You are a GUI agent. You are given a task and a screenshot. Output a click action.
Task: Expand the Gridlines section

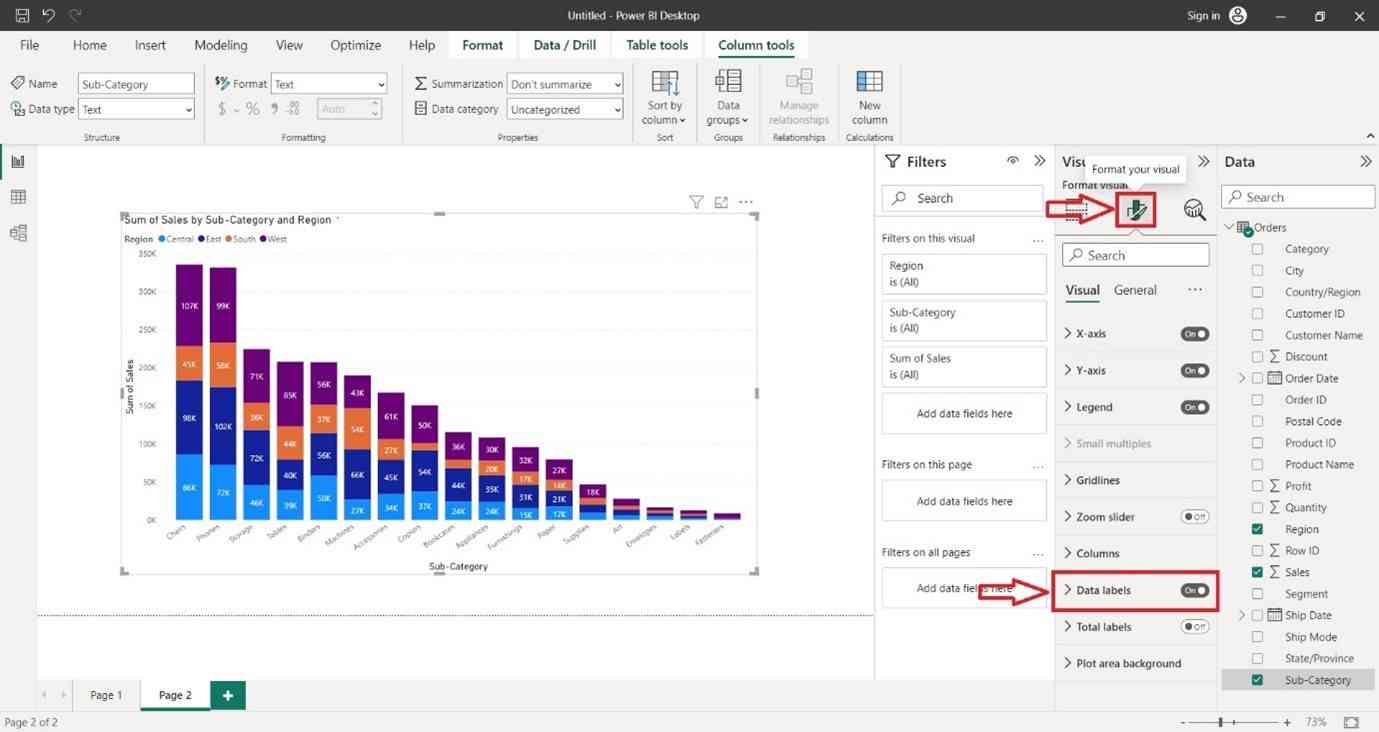click(x=1097, y=480)
